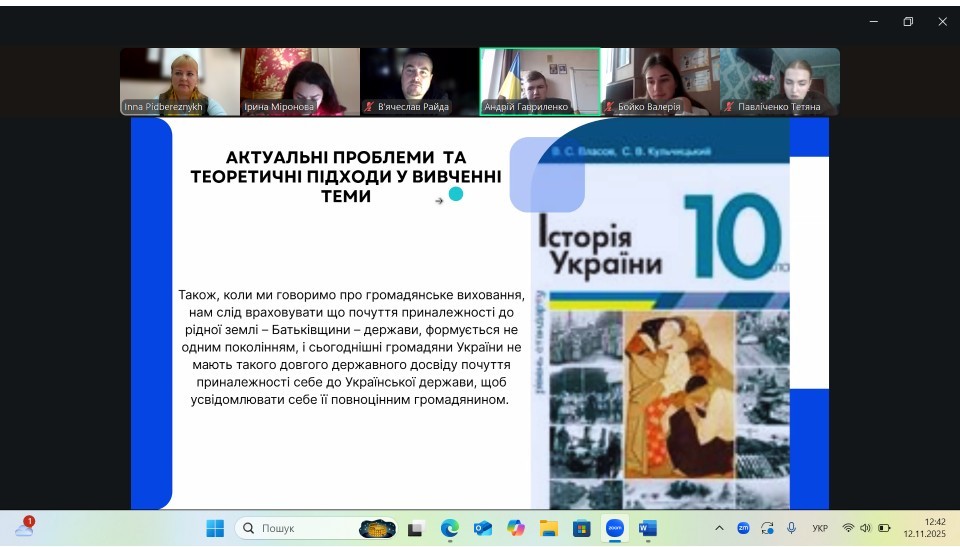The height and width of the screenshot is (547, 960).
Task: Open File Explorer from the taskbar
Action: [x=548, y=528]
